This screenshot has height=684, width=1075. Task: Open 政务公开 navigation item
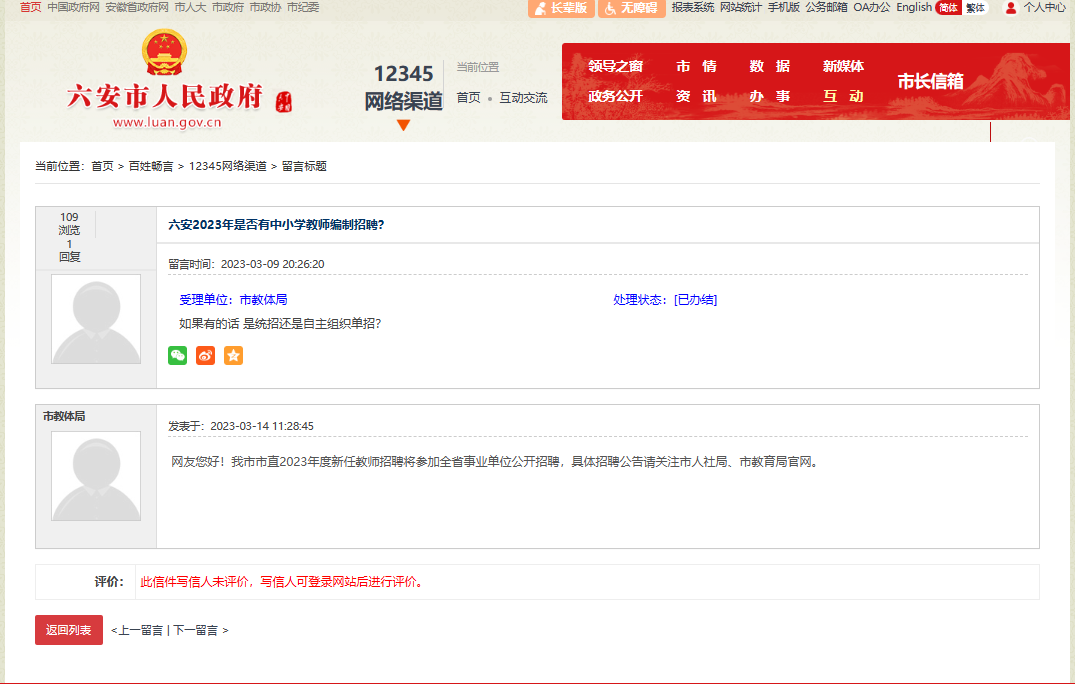[615, 97]
